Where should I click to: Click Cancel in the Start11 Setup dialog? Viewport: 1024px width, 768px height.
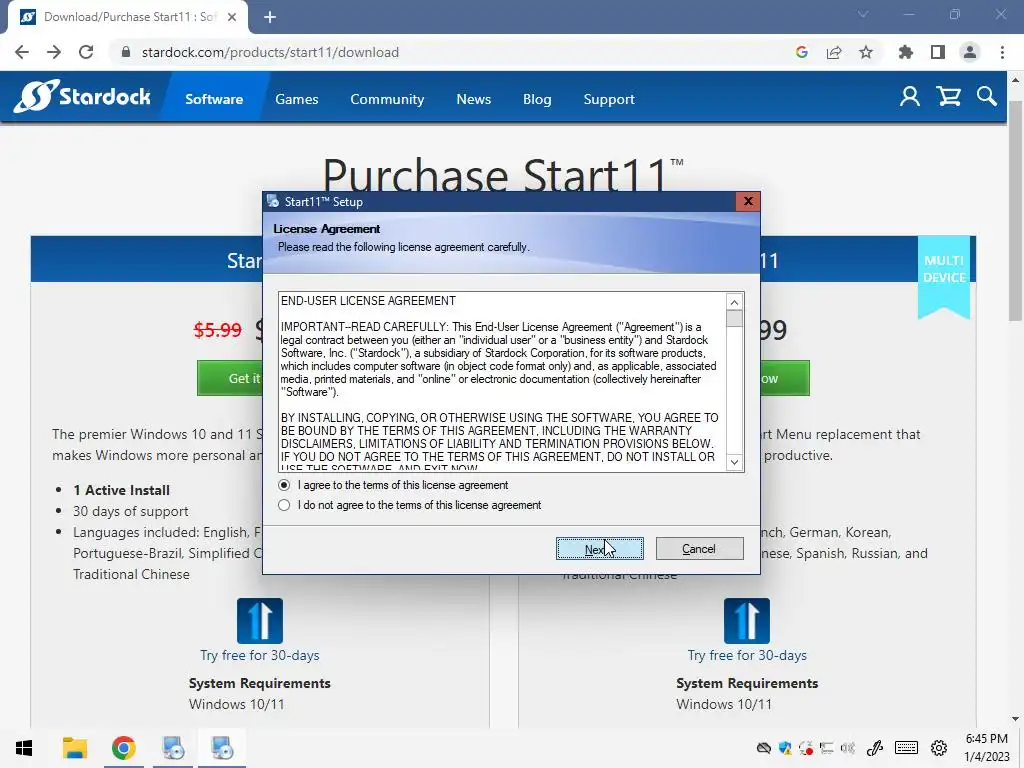tap(699, 549)
